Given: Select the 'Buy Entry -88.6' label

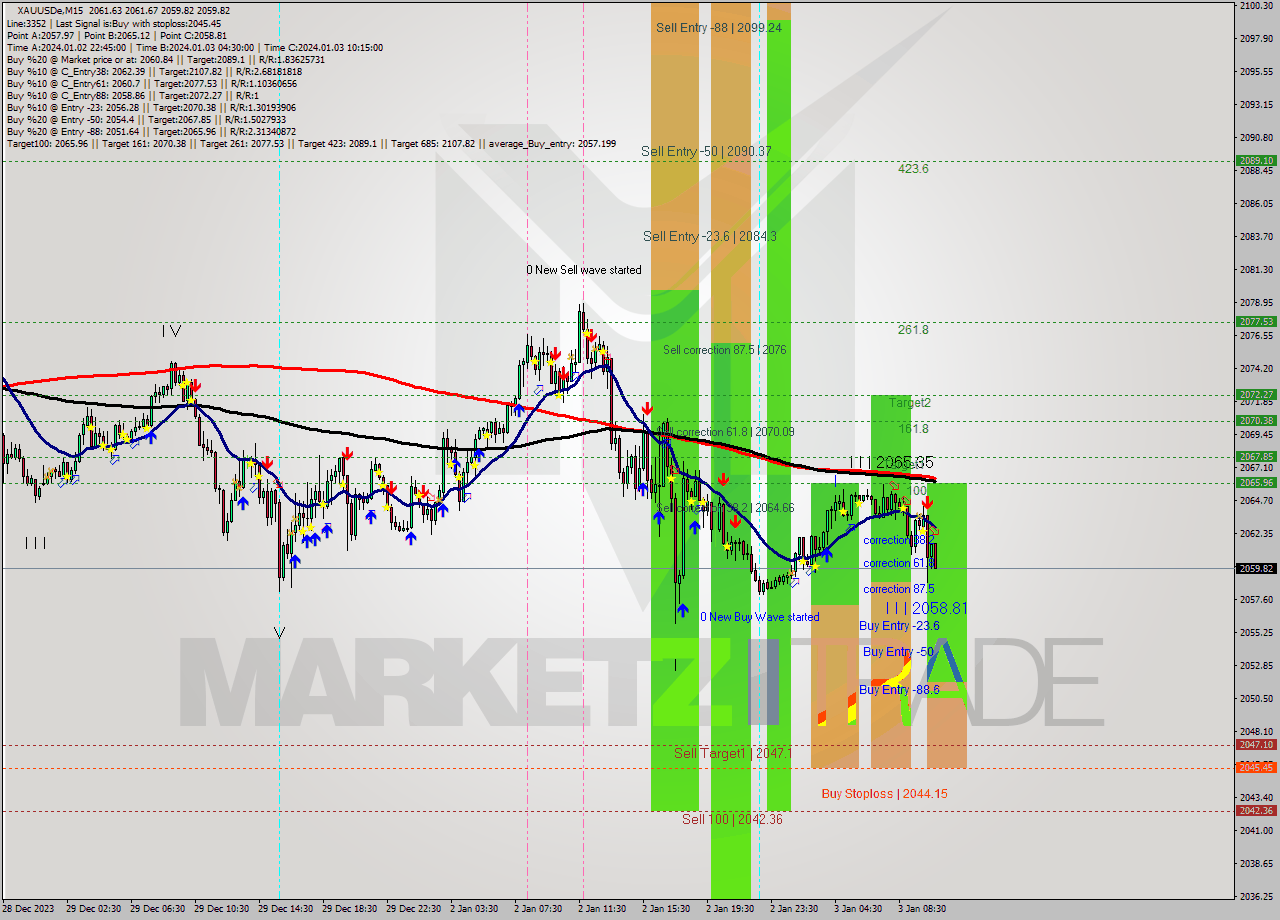Looking at the screenshot, I should (899, 690).
